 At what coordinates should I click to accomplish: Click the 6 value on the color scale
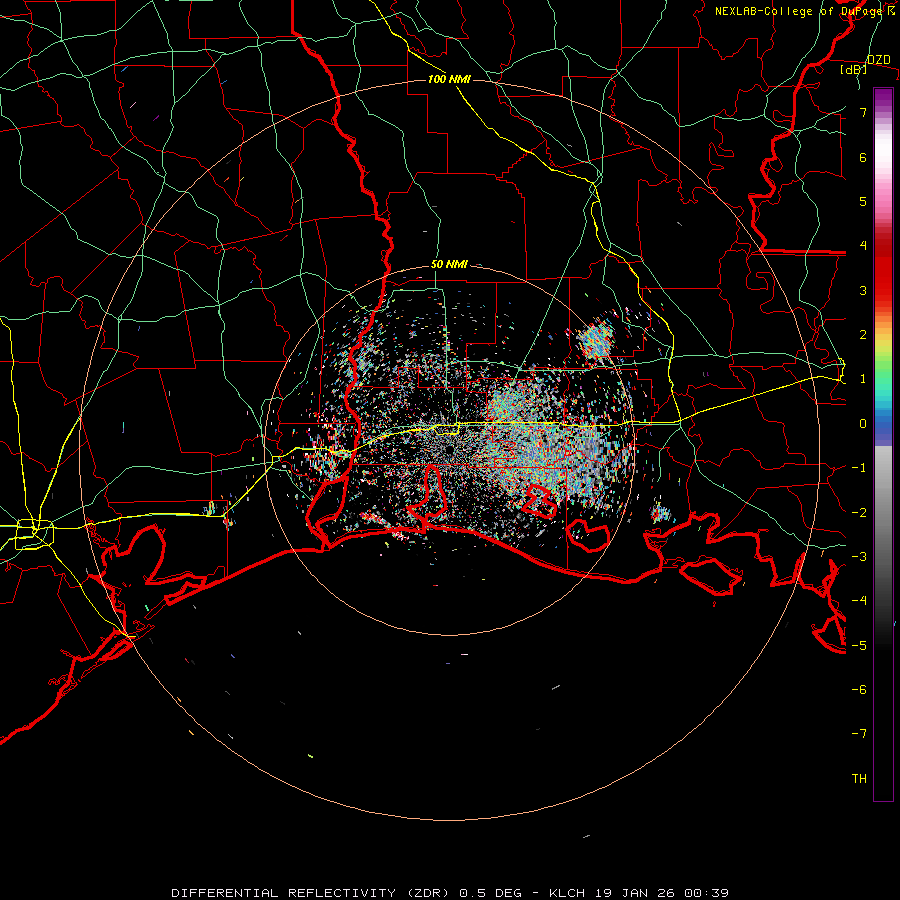(863, 157)
